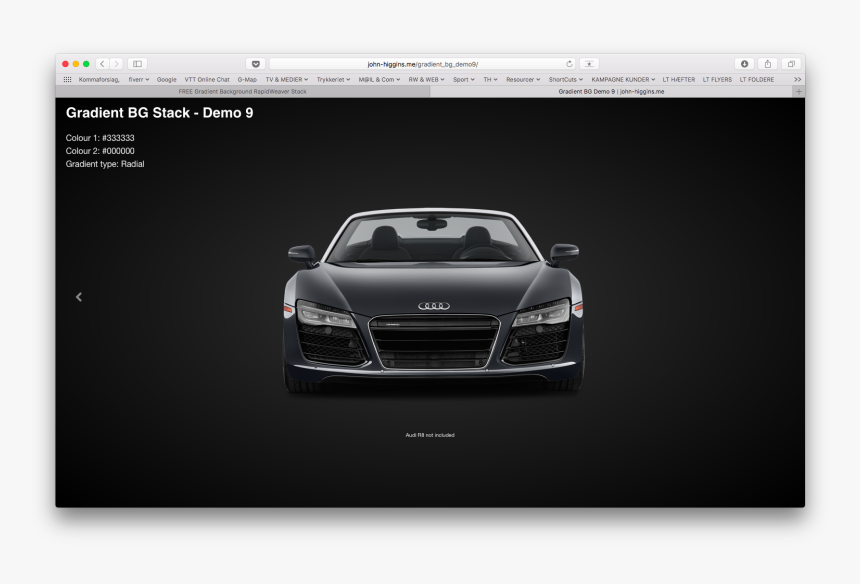The image size is (860, 584).
Task: Click the forward navigation arrow
Action: click(x=119, y=62)
